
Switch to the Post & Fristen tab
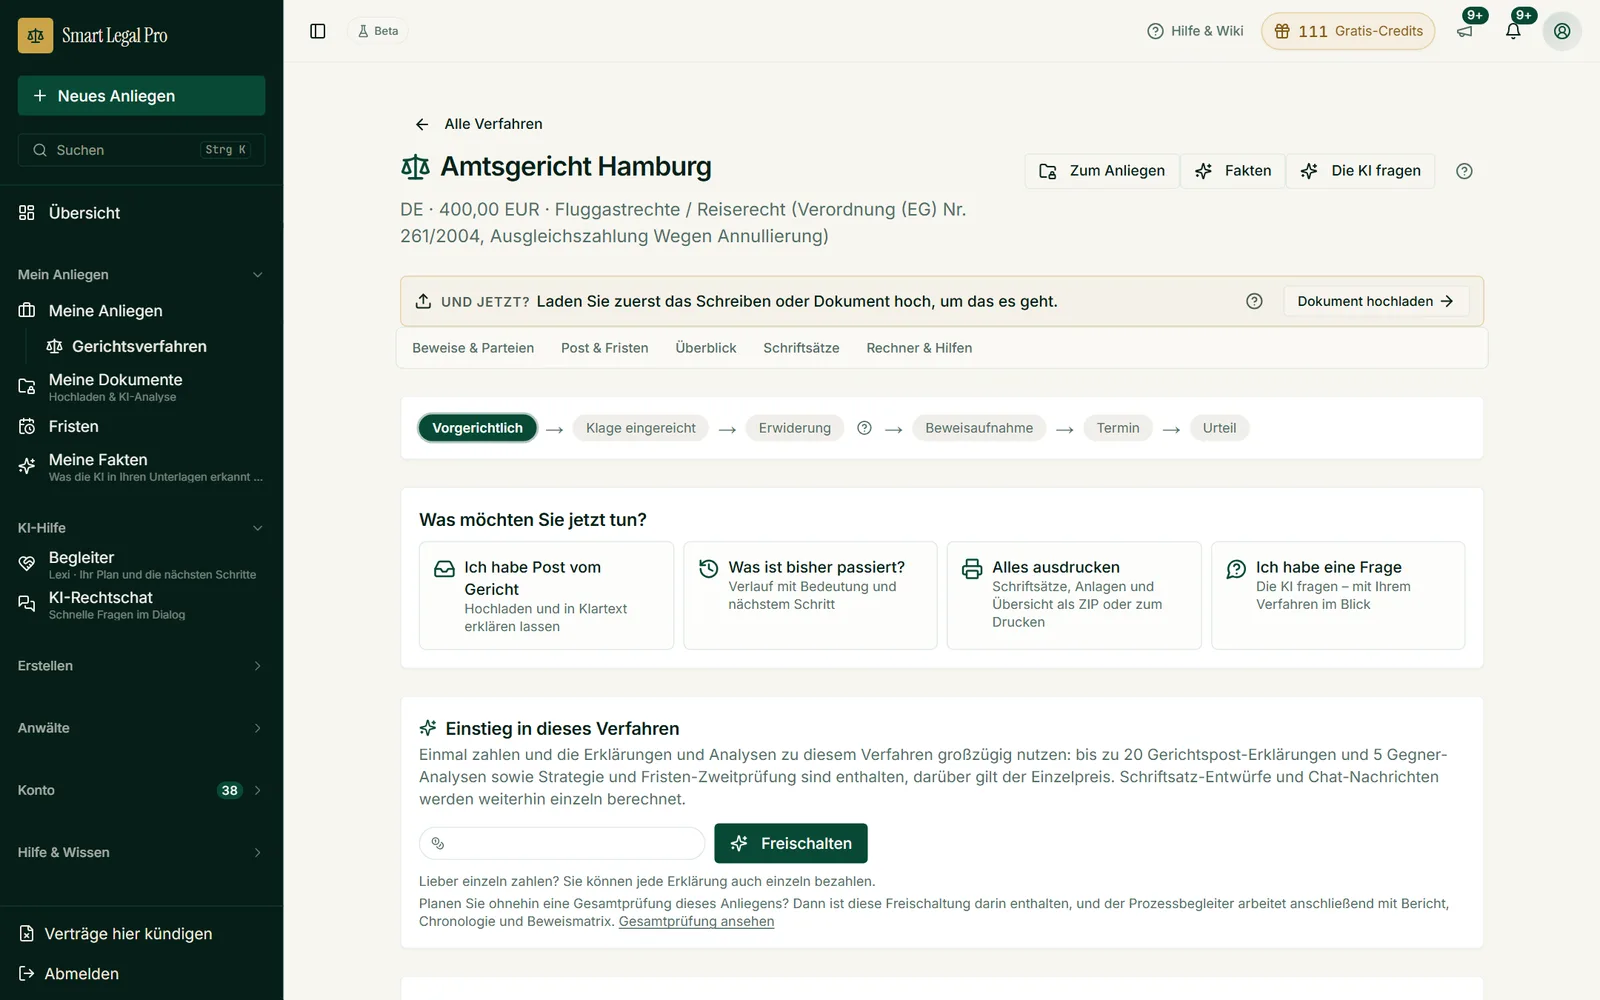coord(604,348)
